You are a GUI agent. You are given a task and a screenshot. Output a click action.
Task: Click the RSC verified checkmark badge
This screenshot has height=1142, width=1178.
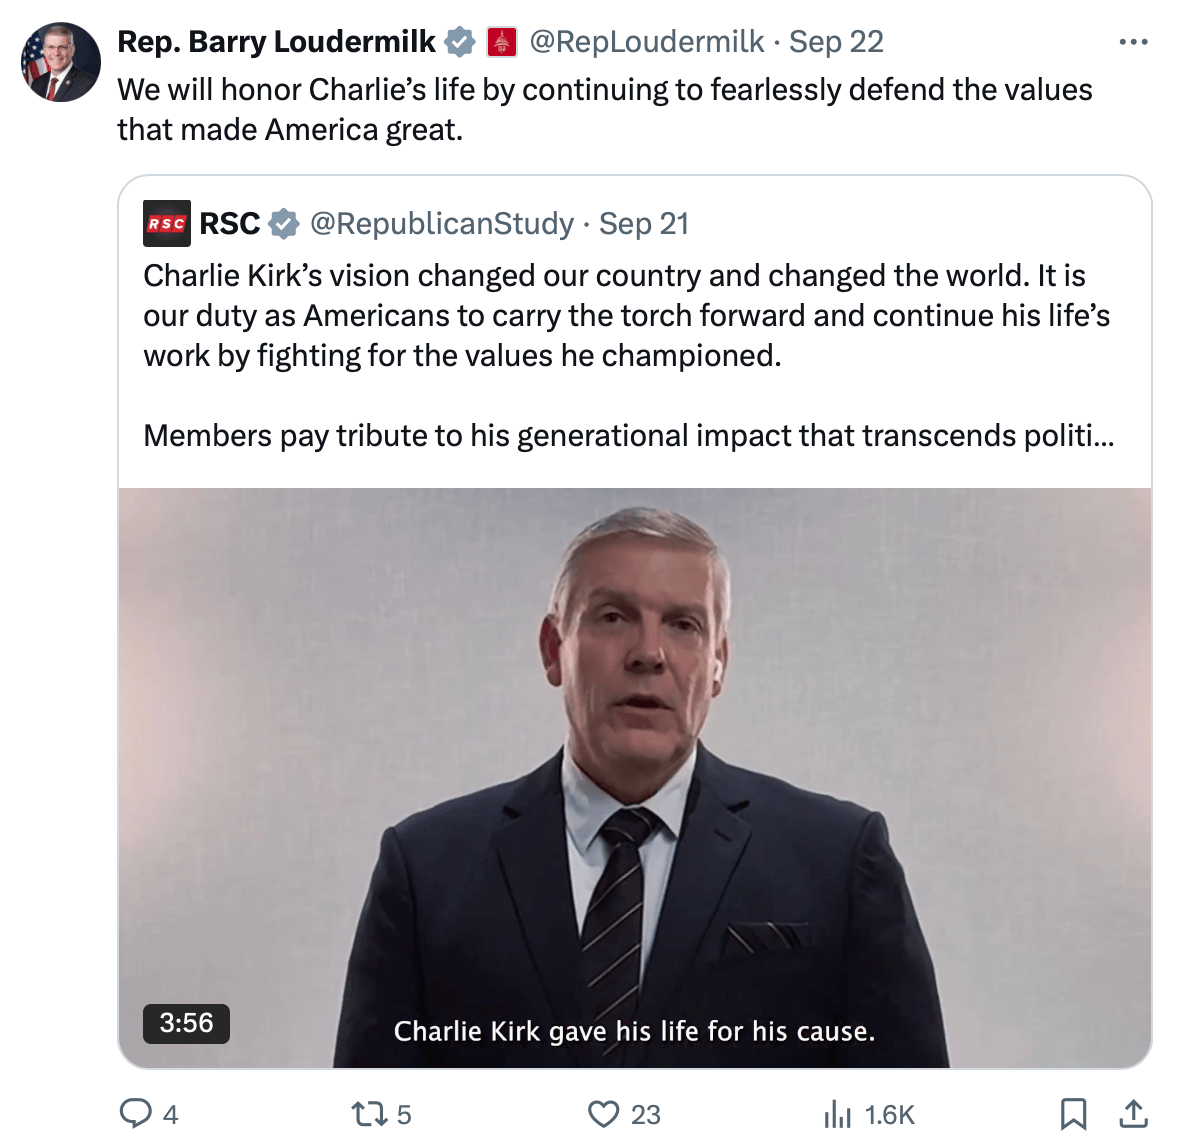click(285, 224)
